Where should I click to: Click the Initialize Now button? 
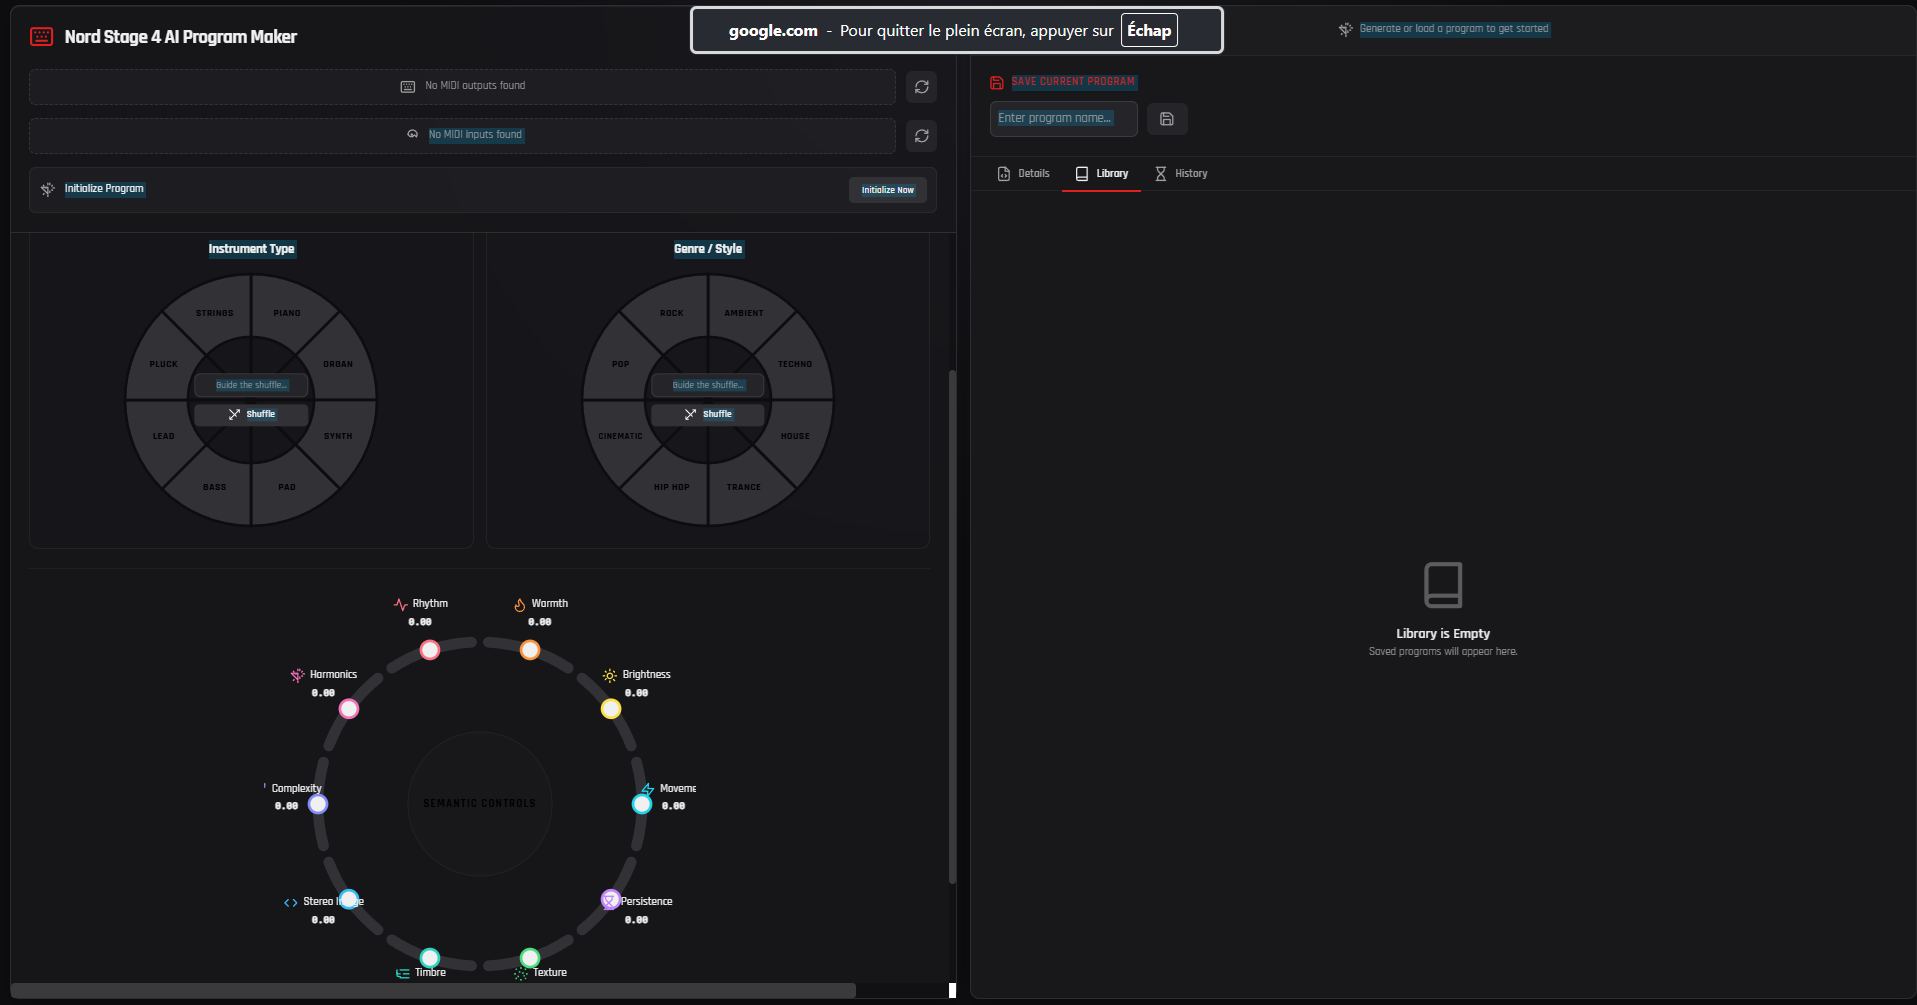[888, 190]
